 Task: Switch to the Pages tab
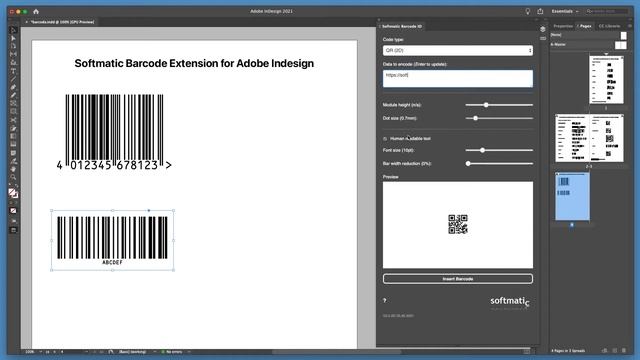tap(585, 26)
